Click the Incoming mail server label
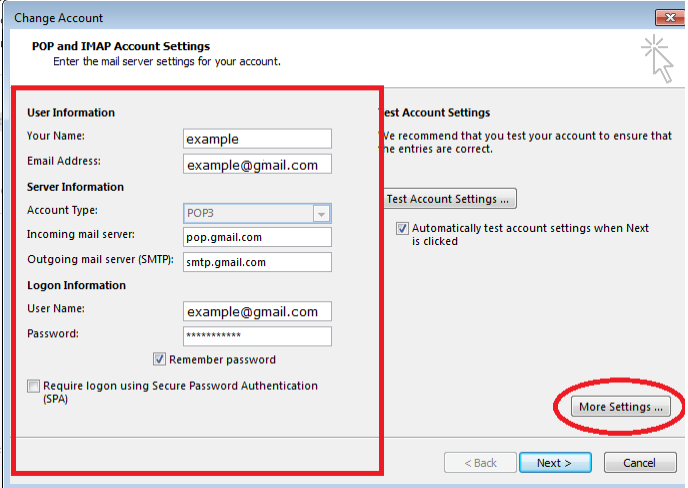This screenshot has height=488, width=688. click(81, 234)
